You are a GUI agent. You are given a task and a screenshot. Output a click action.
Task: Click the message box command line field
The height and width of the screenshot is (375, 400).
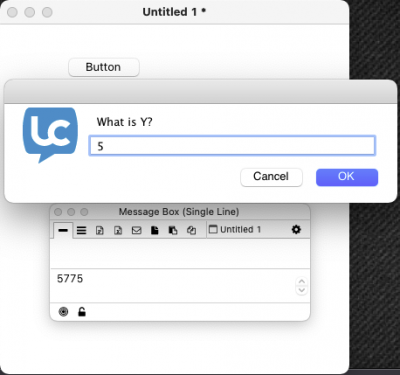[x=180, y=254]
